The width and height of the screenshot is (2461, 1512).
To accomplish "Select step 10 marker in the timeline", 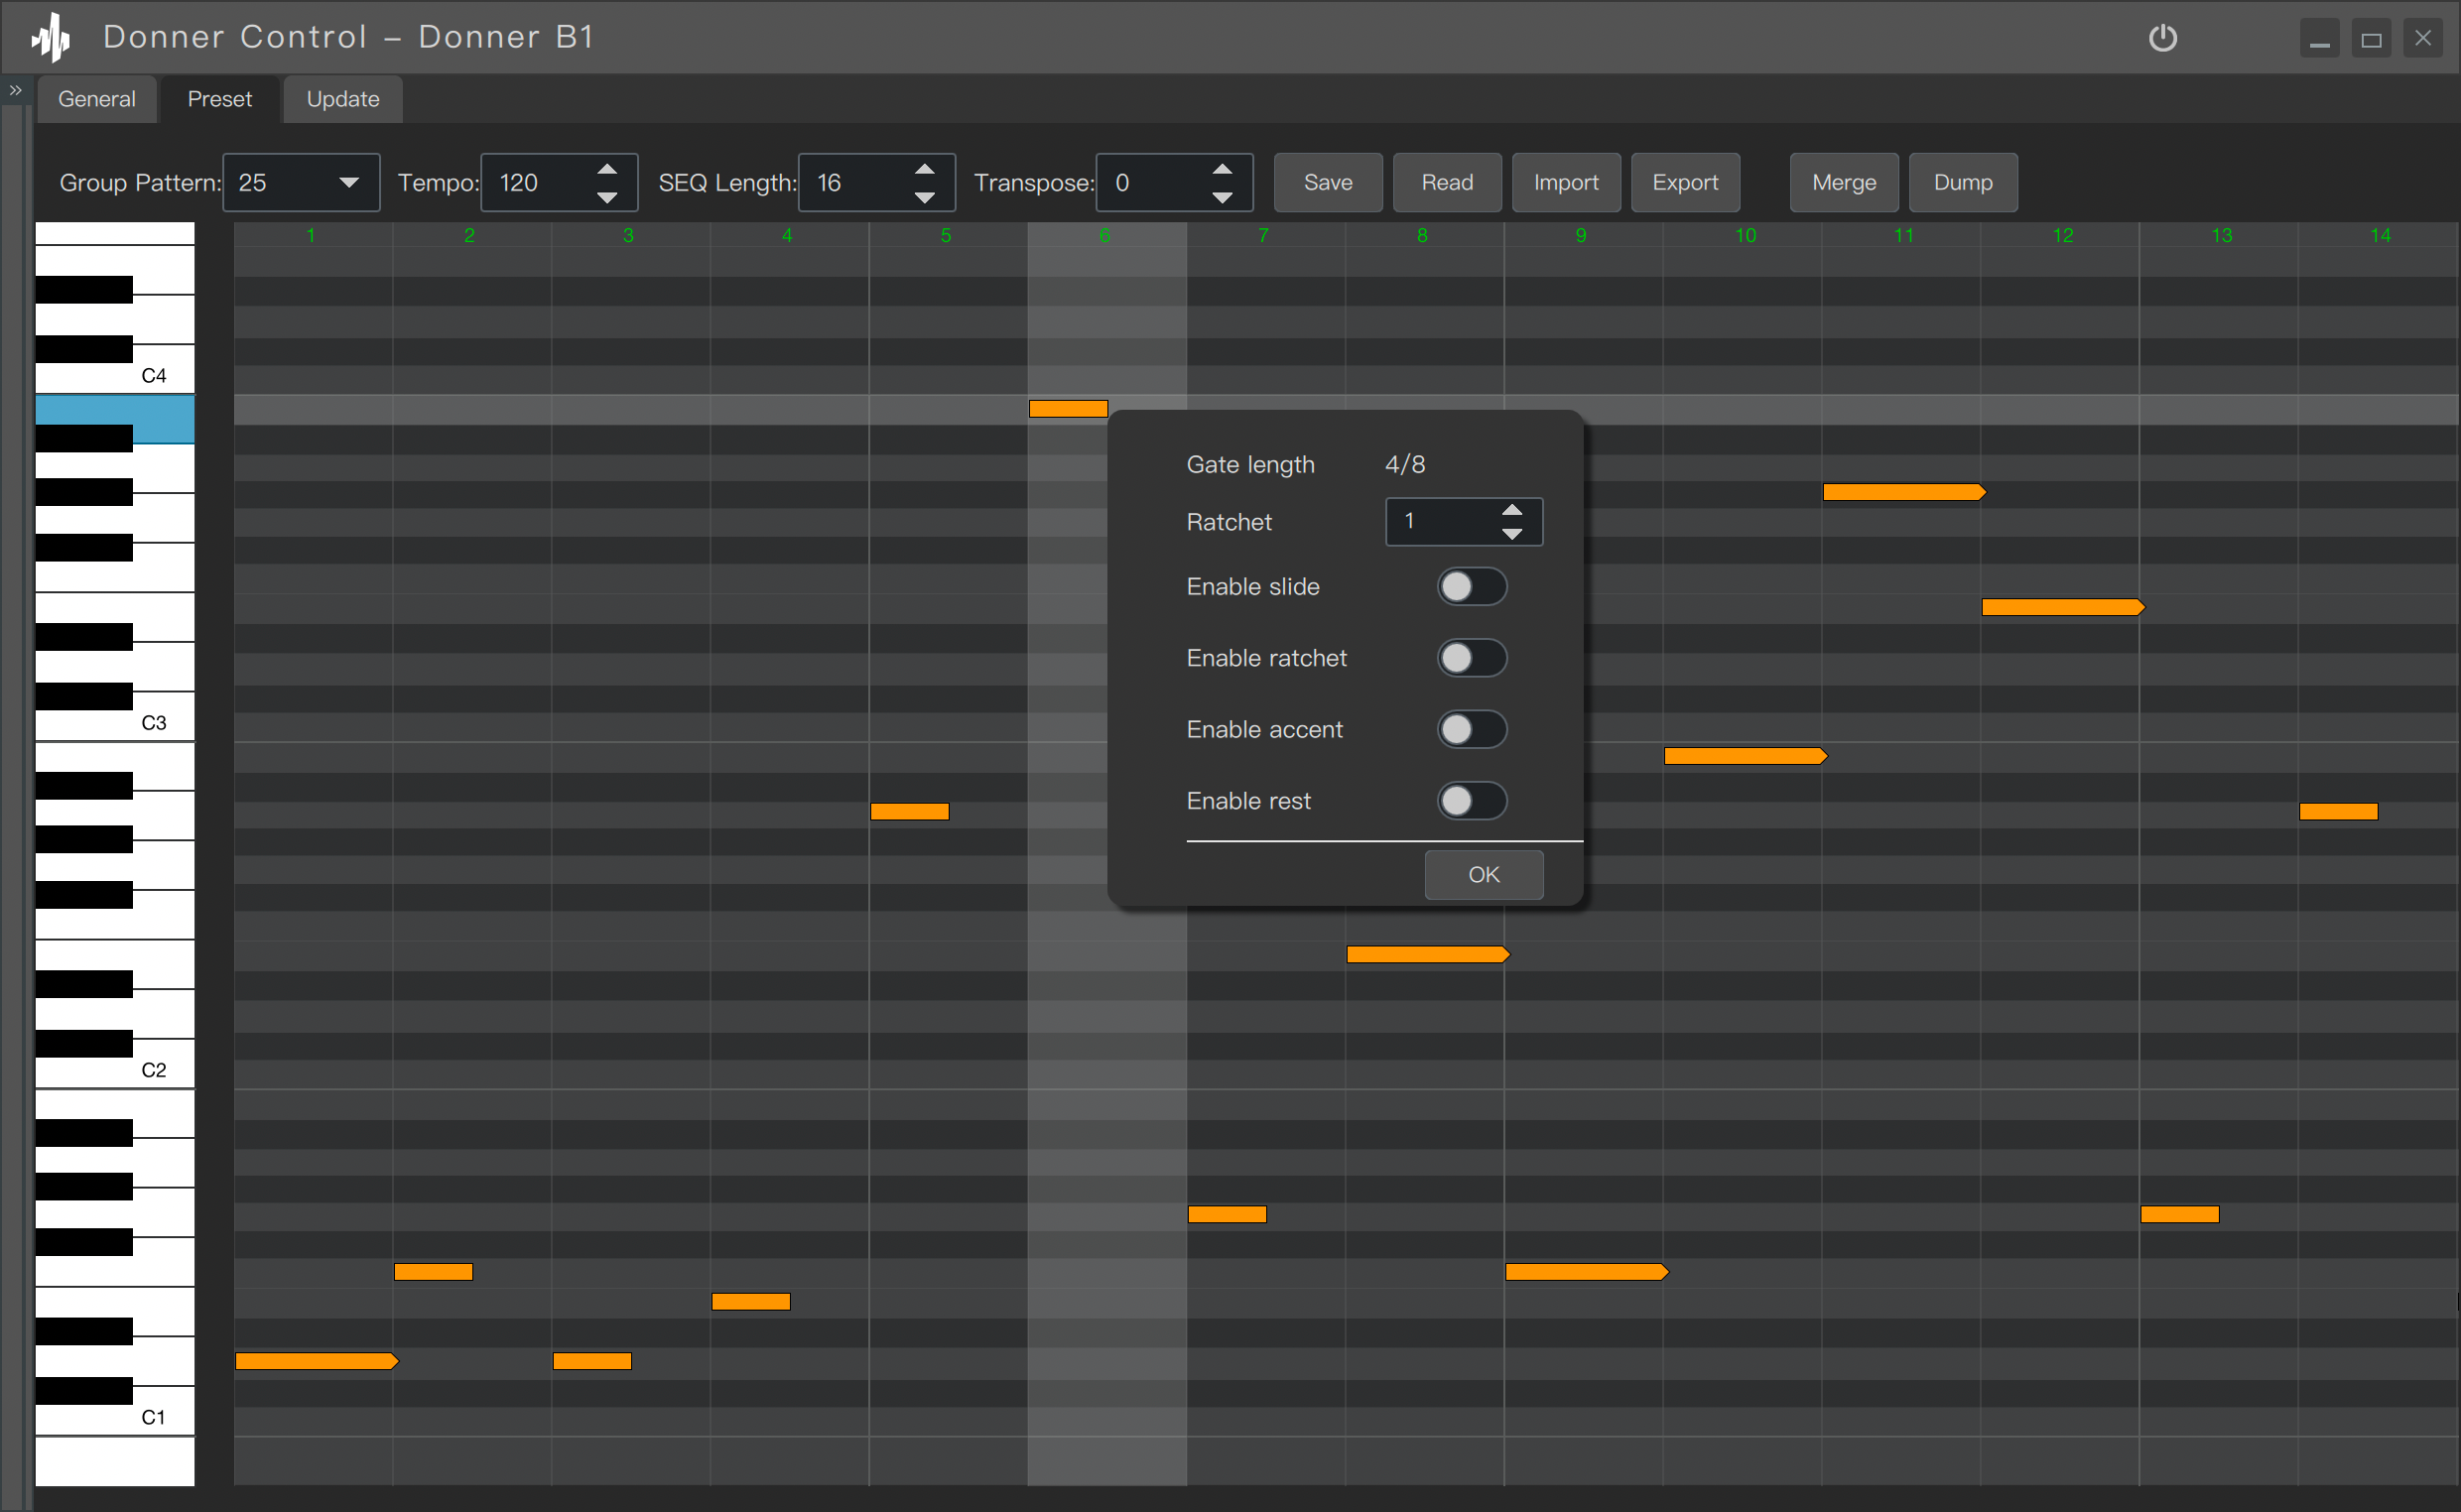I will pos(1744,236).
